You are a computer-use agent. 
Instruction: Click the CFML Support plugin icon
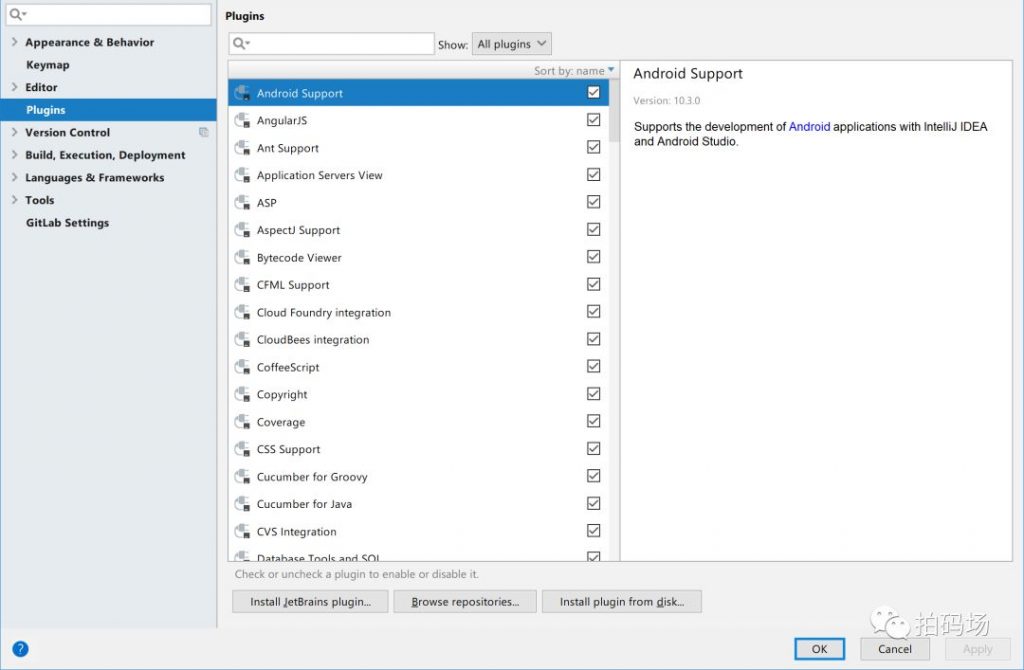(242, 285)
